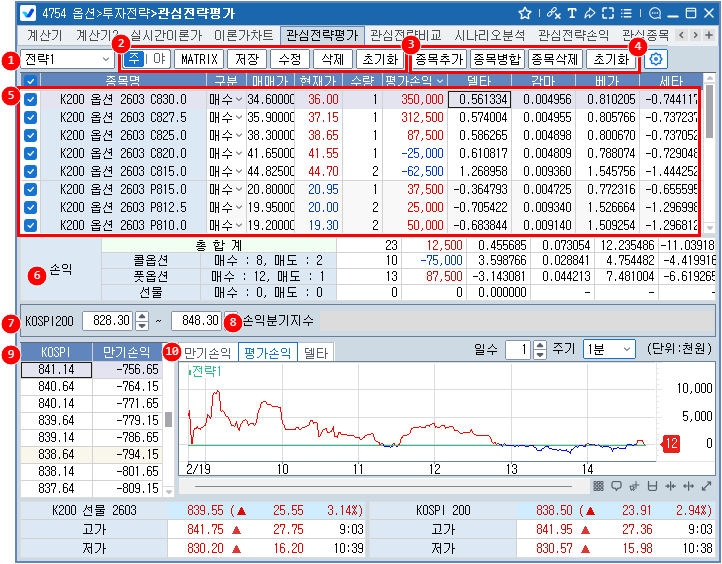Click the star favorites icon in title bar

click(x=526, y=13)
